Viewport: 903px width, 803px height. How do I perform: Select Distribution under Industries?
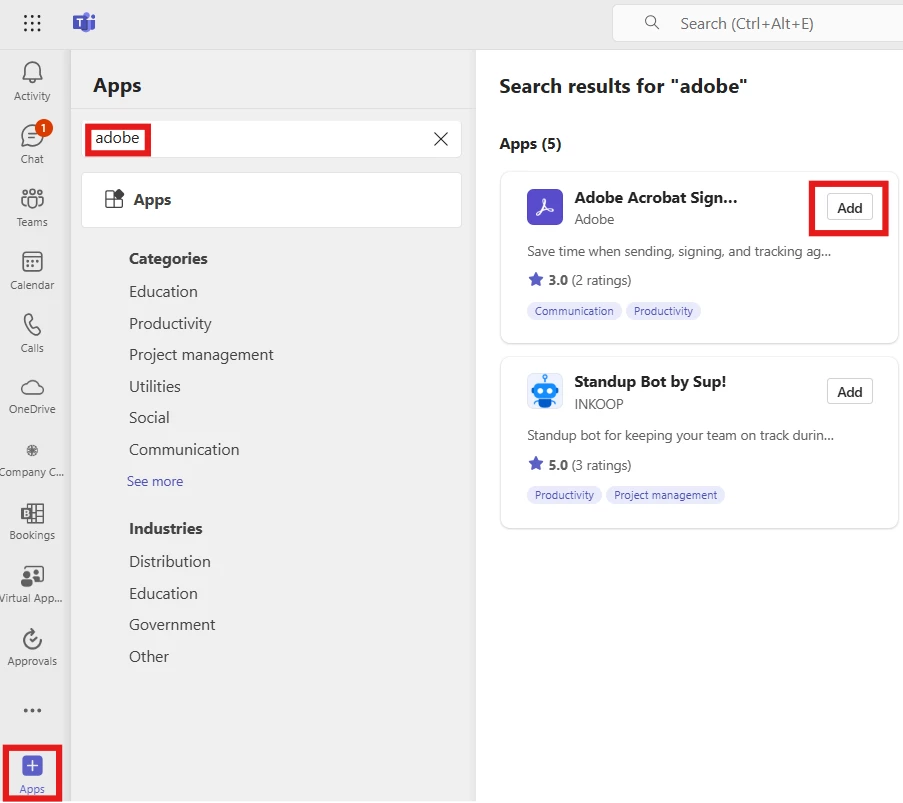[x=170, y=562]
